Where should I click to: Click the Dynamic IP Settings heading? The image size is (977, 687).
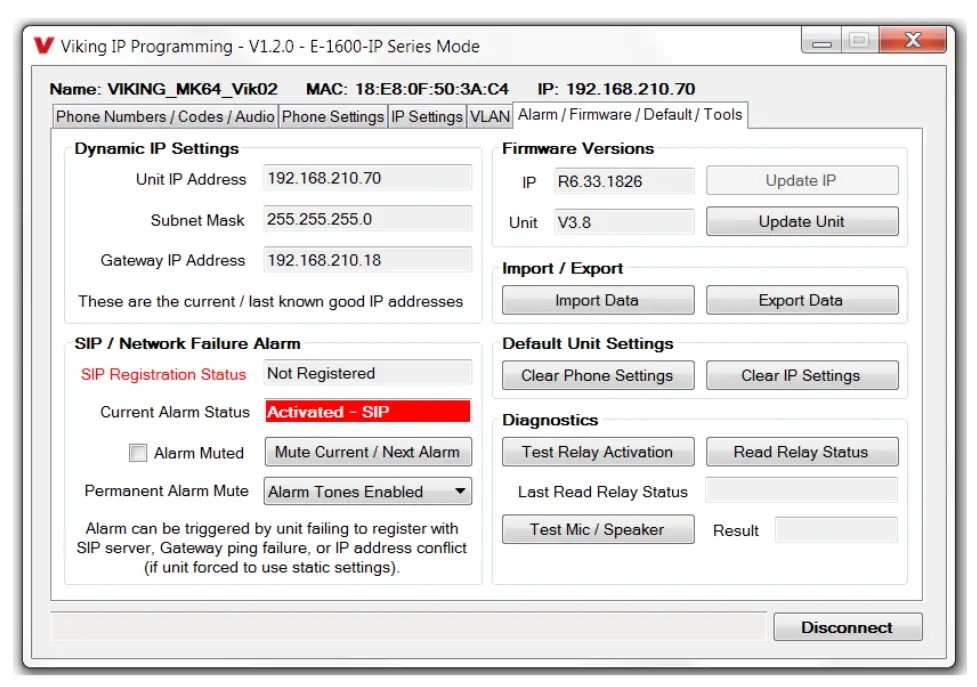(x=156, y=148)
